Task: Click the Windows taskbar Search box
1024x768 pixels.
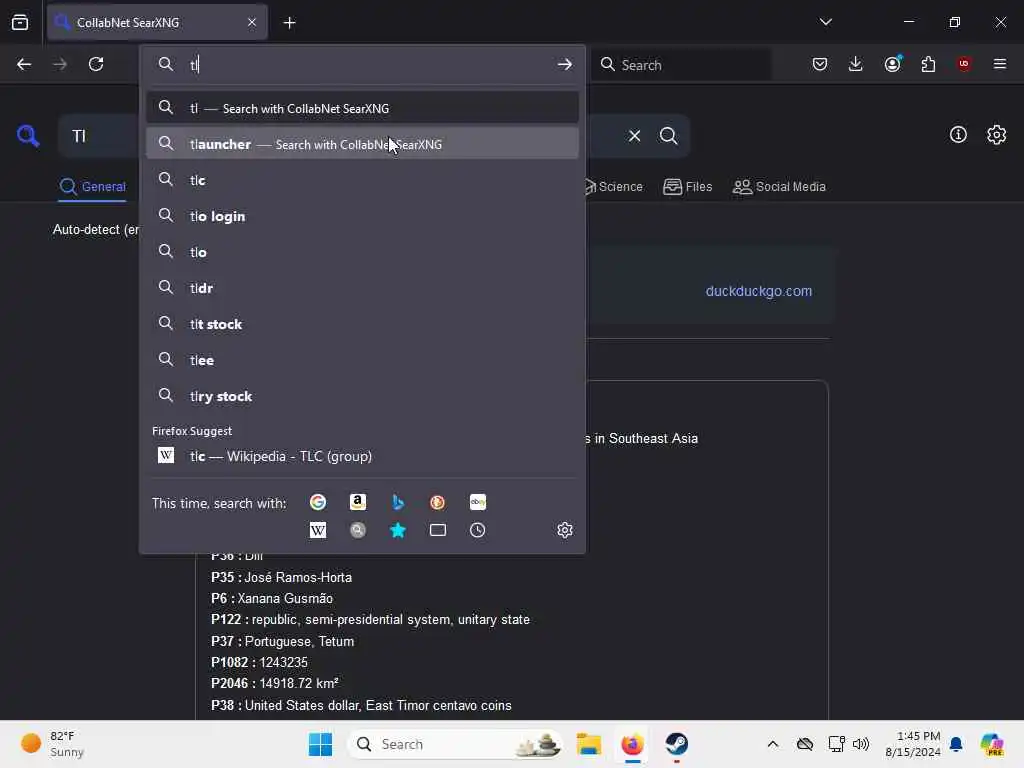Action: coord(455,744)
